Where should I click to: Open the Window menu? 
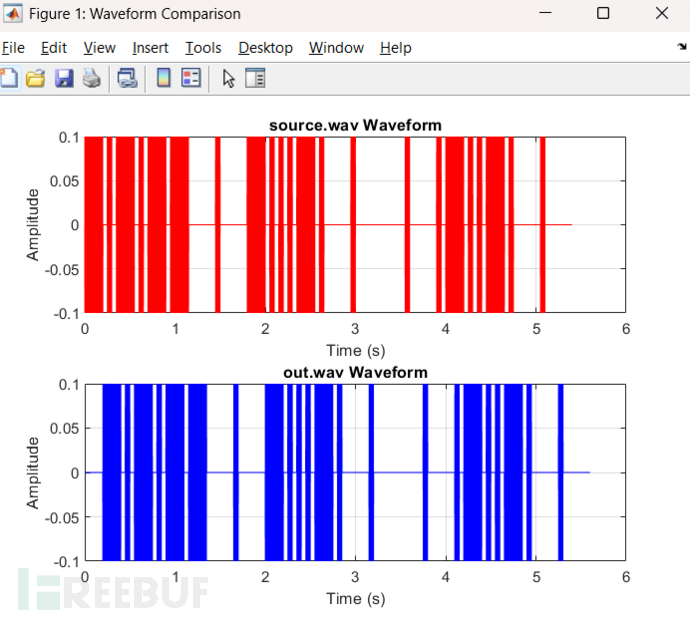336,48
